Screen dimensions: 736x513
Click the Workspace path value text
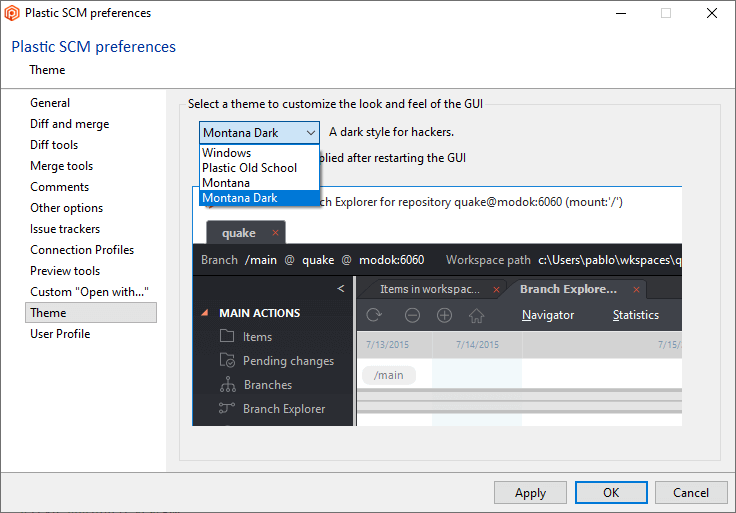[610, 260]
